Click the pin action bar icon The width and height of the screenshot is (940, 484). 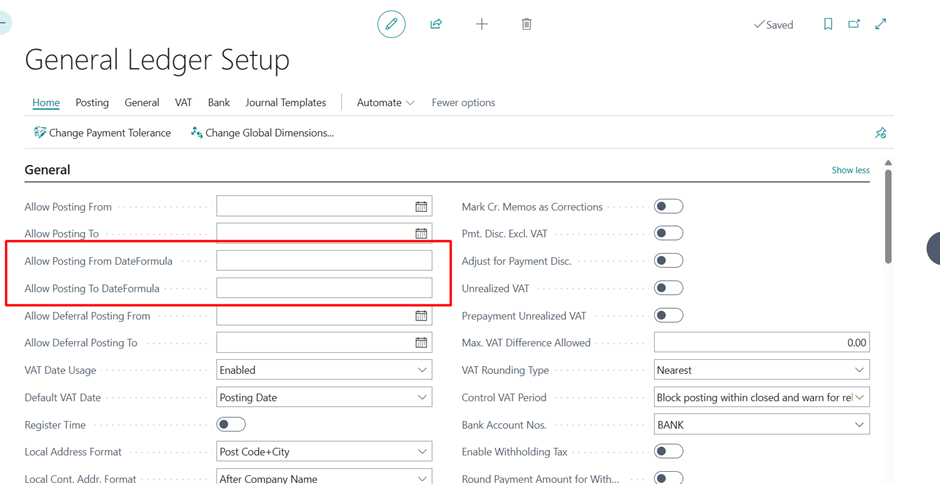pyautogui.click(x=880, y=133)
